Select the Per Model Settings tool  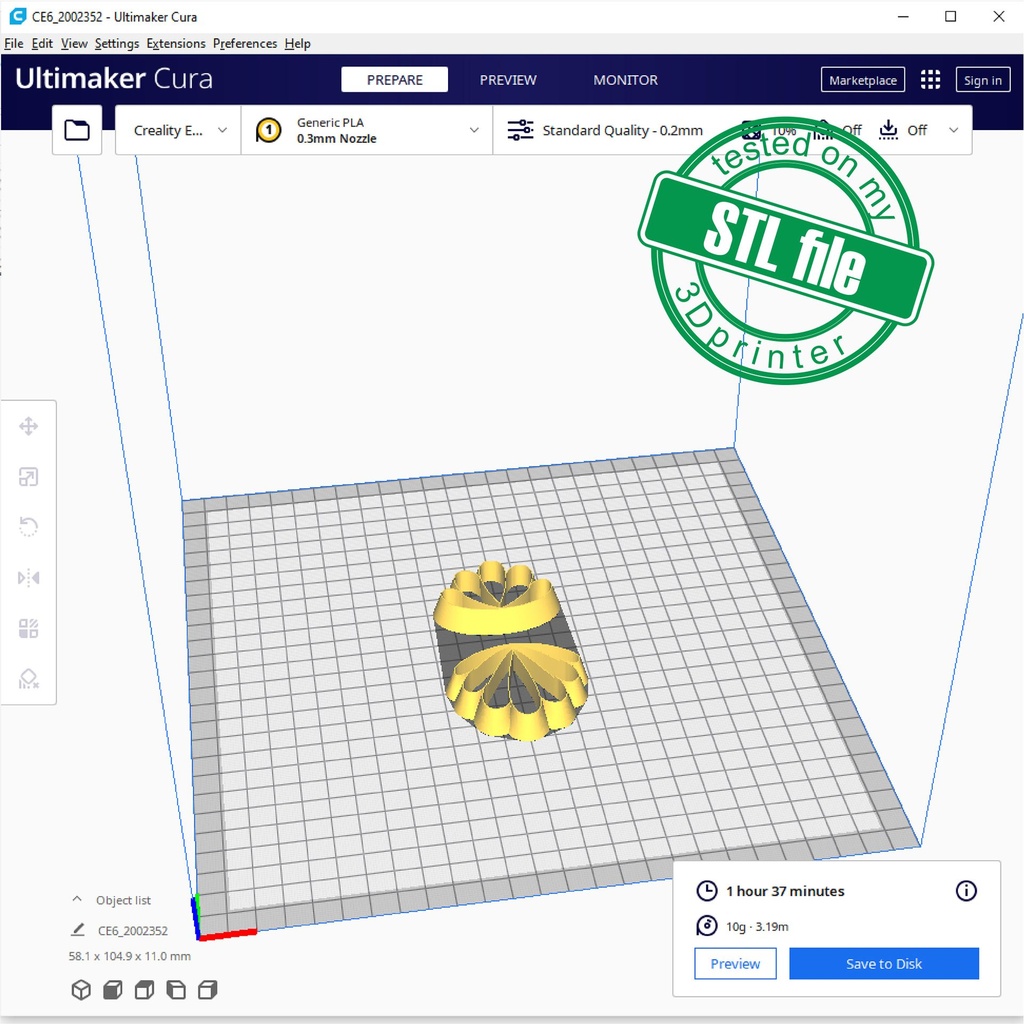coord(28,628)
